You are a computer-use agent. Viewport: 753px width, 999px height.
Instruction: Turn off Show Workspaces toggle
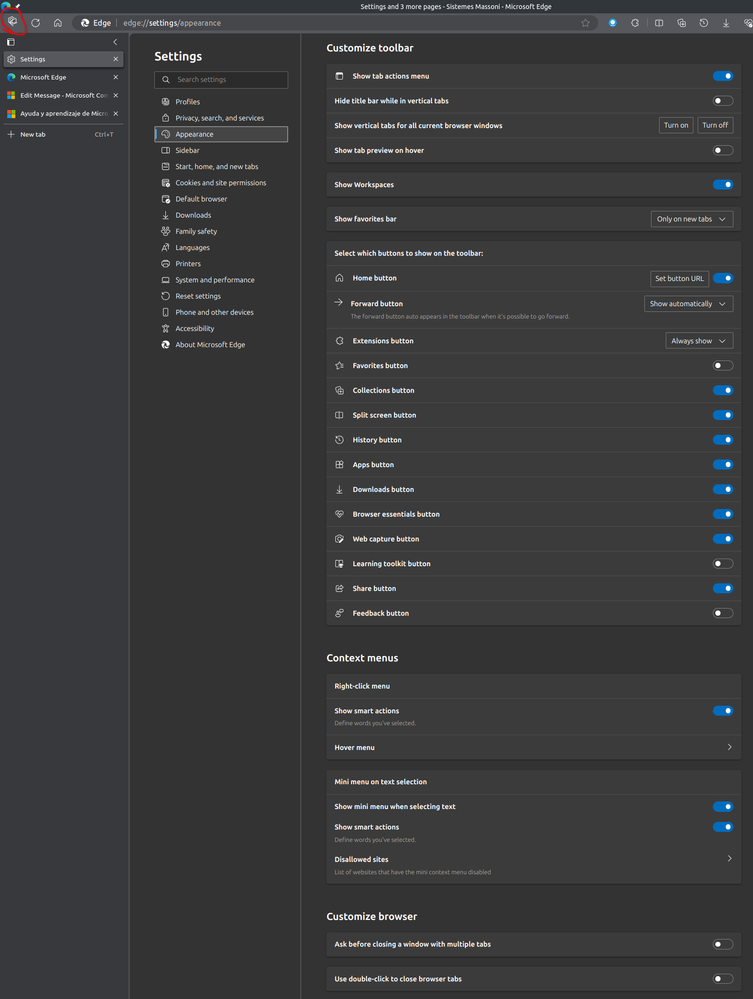tap(722, 185)
